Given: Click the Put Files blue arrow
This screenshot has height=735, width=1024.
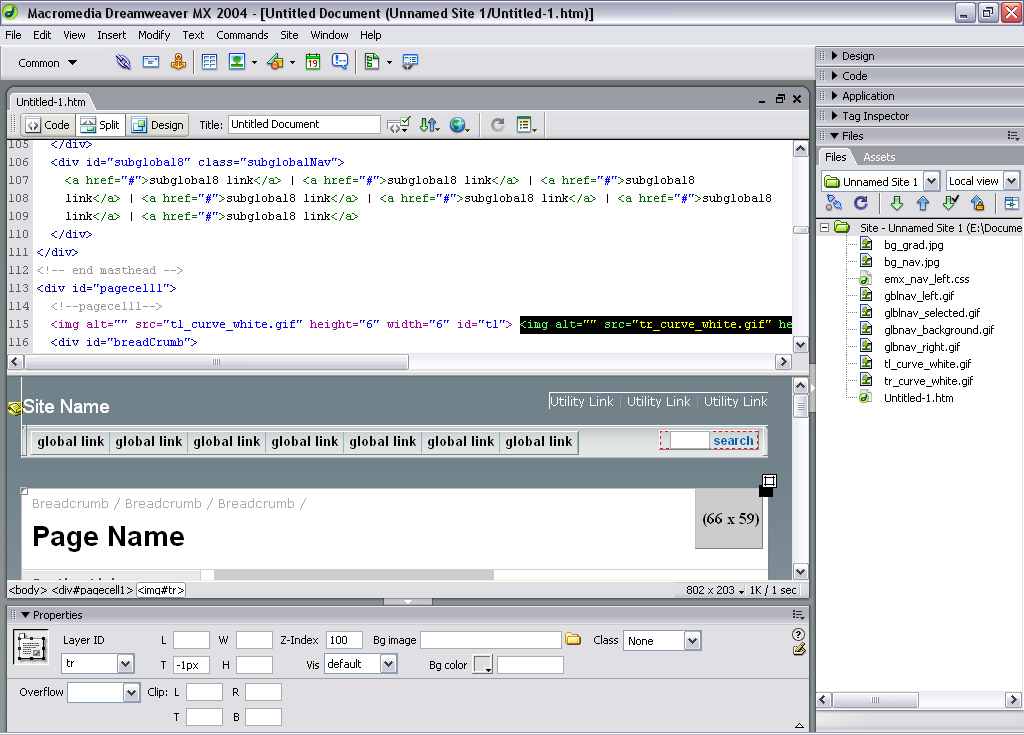Looking at the screenshot, I should (x=923, y=203).
